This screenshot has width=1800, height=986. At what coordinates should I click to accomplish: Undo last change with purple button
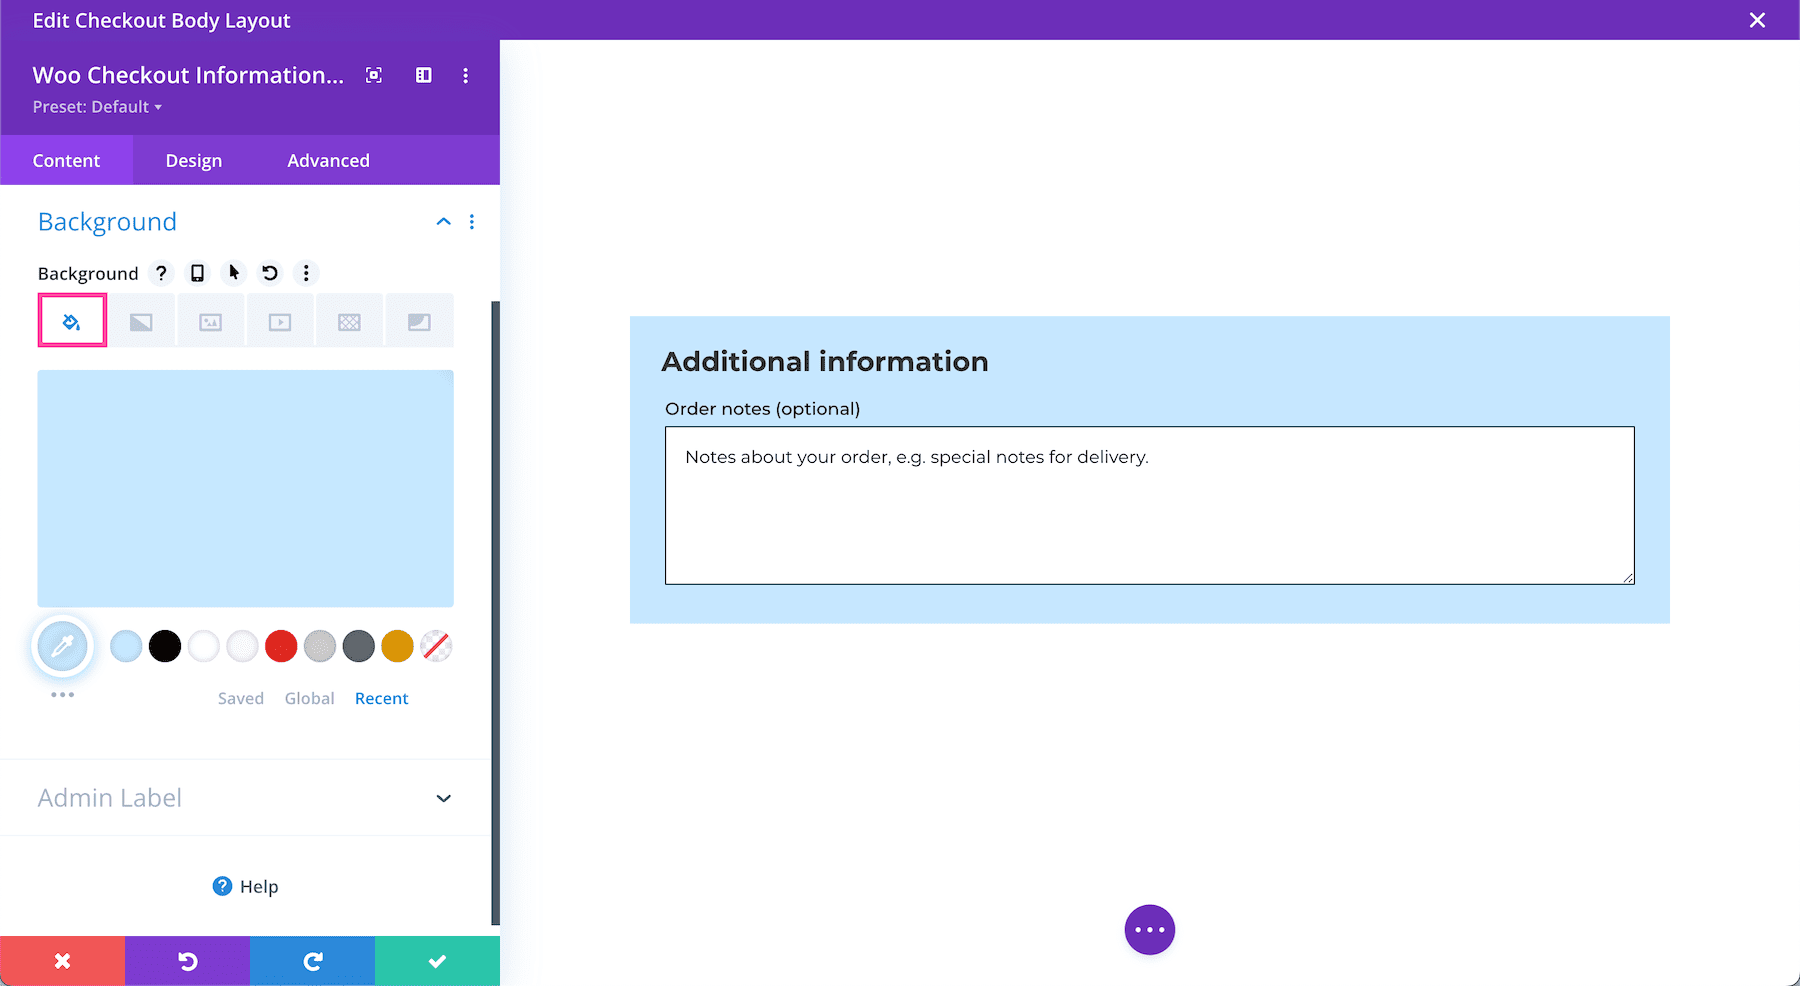point(187,961)
